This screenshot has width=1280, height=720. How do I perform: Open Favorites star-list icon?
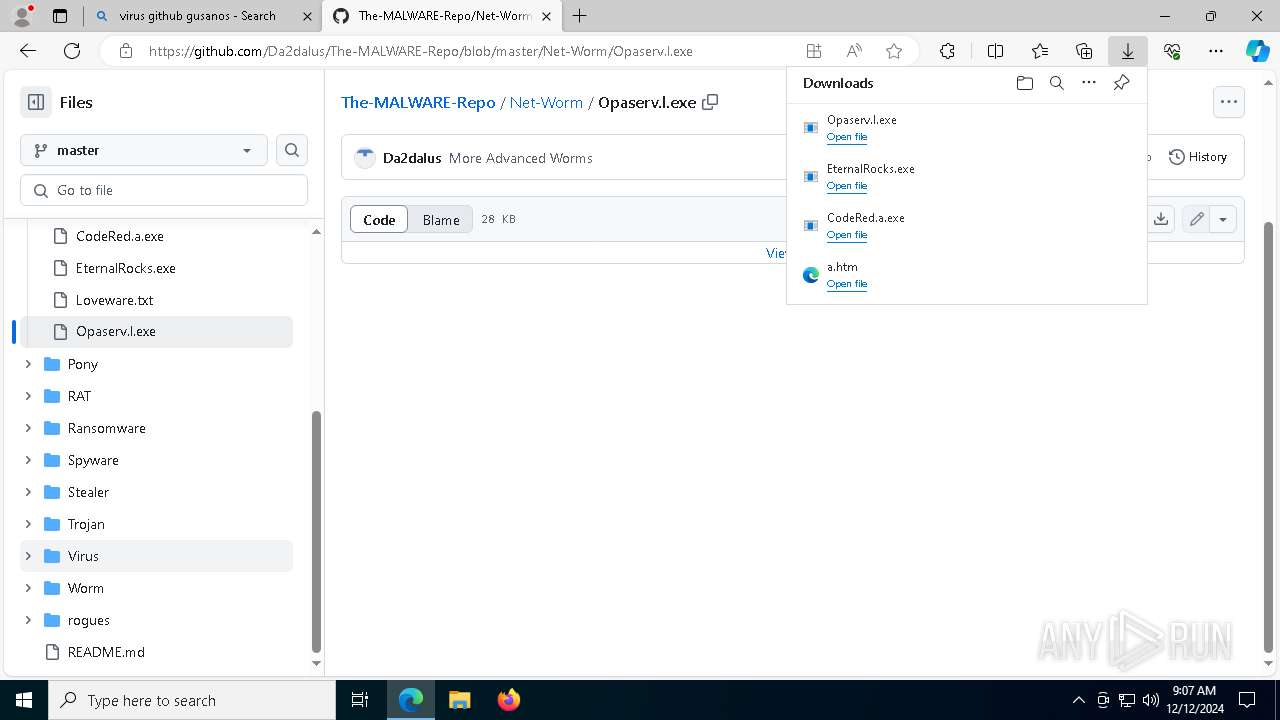1039,51
